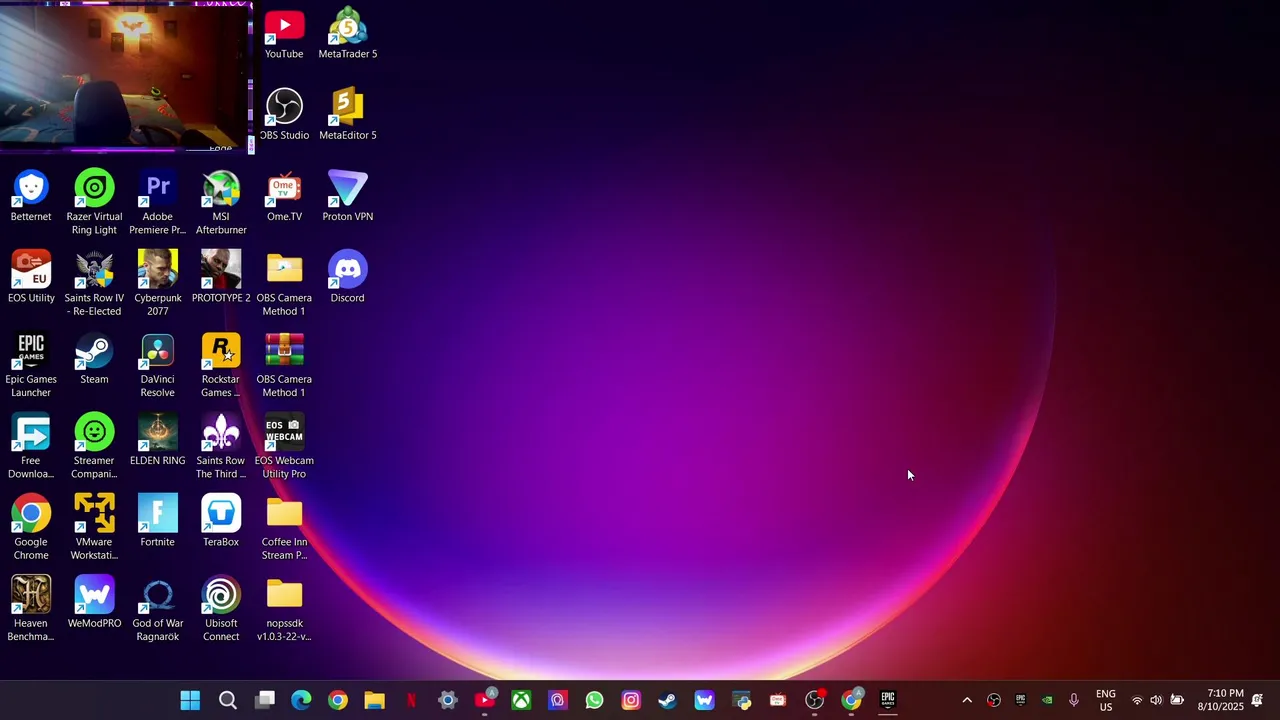The image size is (1280, 720).
Task: Open the YouTube desktop shortcut
Action: (x=284, y=34)
